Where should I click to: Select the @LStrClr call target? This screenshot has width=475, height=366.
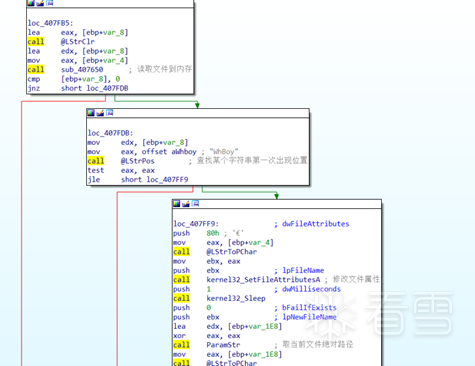pyautogui.click(x=78, y=42)
